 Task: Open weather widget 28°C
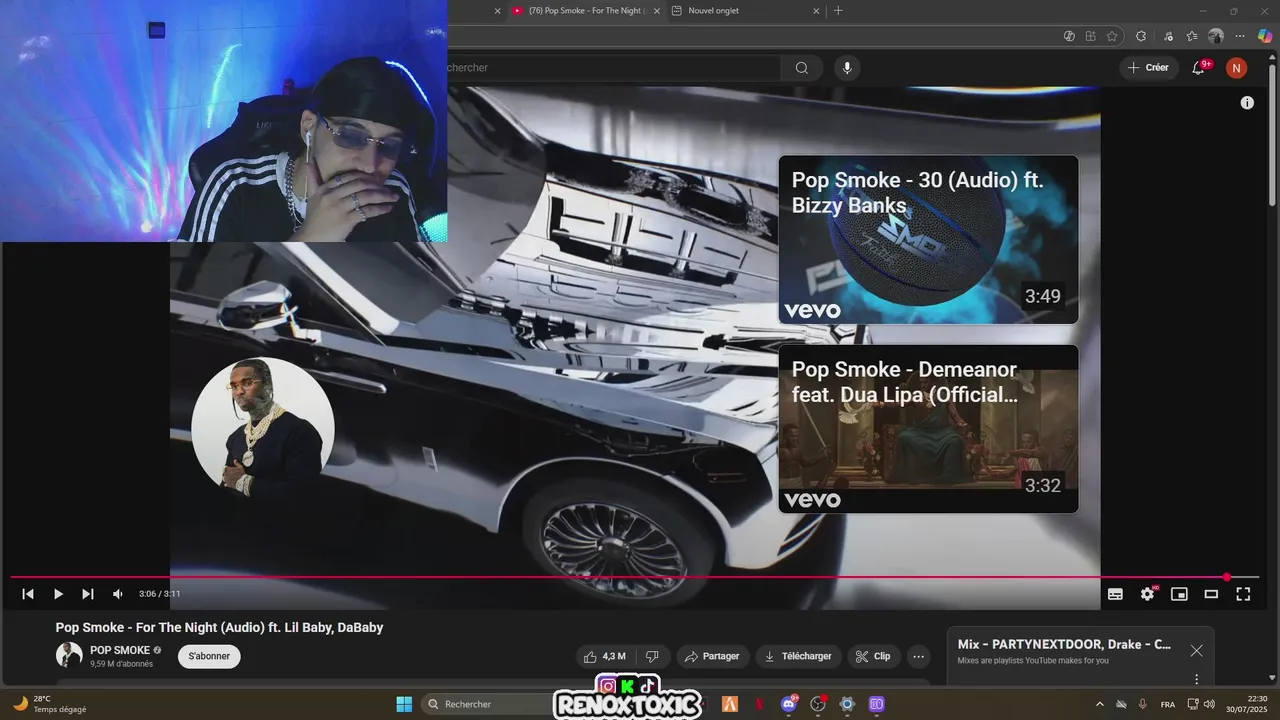50,704
